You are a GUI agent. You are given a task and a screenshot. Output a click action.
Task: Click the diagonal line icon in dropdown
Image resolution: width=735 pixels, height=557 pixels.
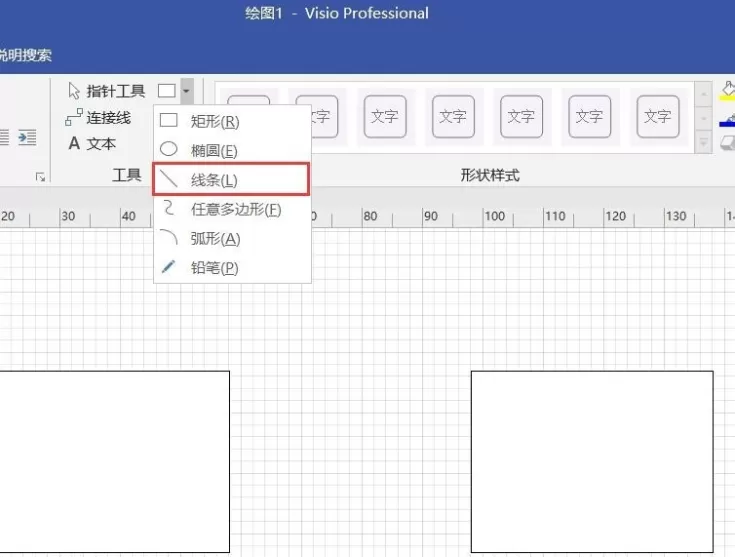tap(168, 179)
